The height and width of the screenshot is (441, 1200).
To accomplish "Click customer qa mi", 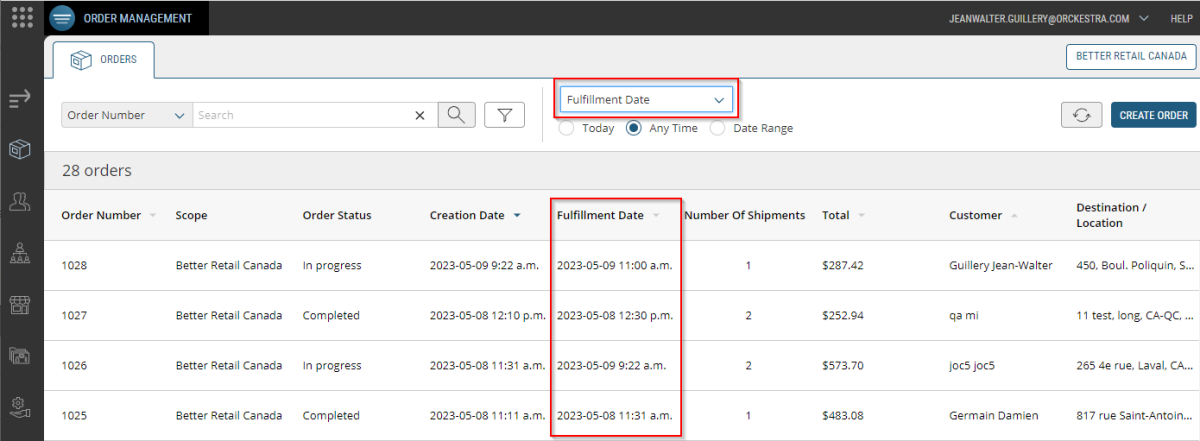I will coord(963,315).
